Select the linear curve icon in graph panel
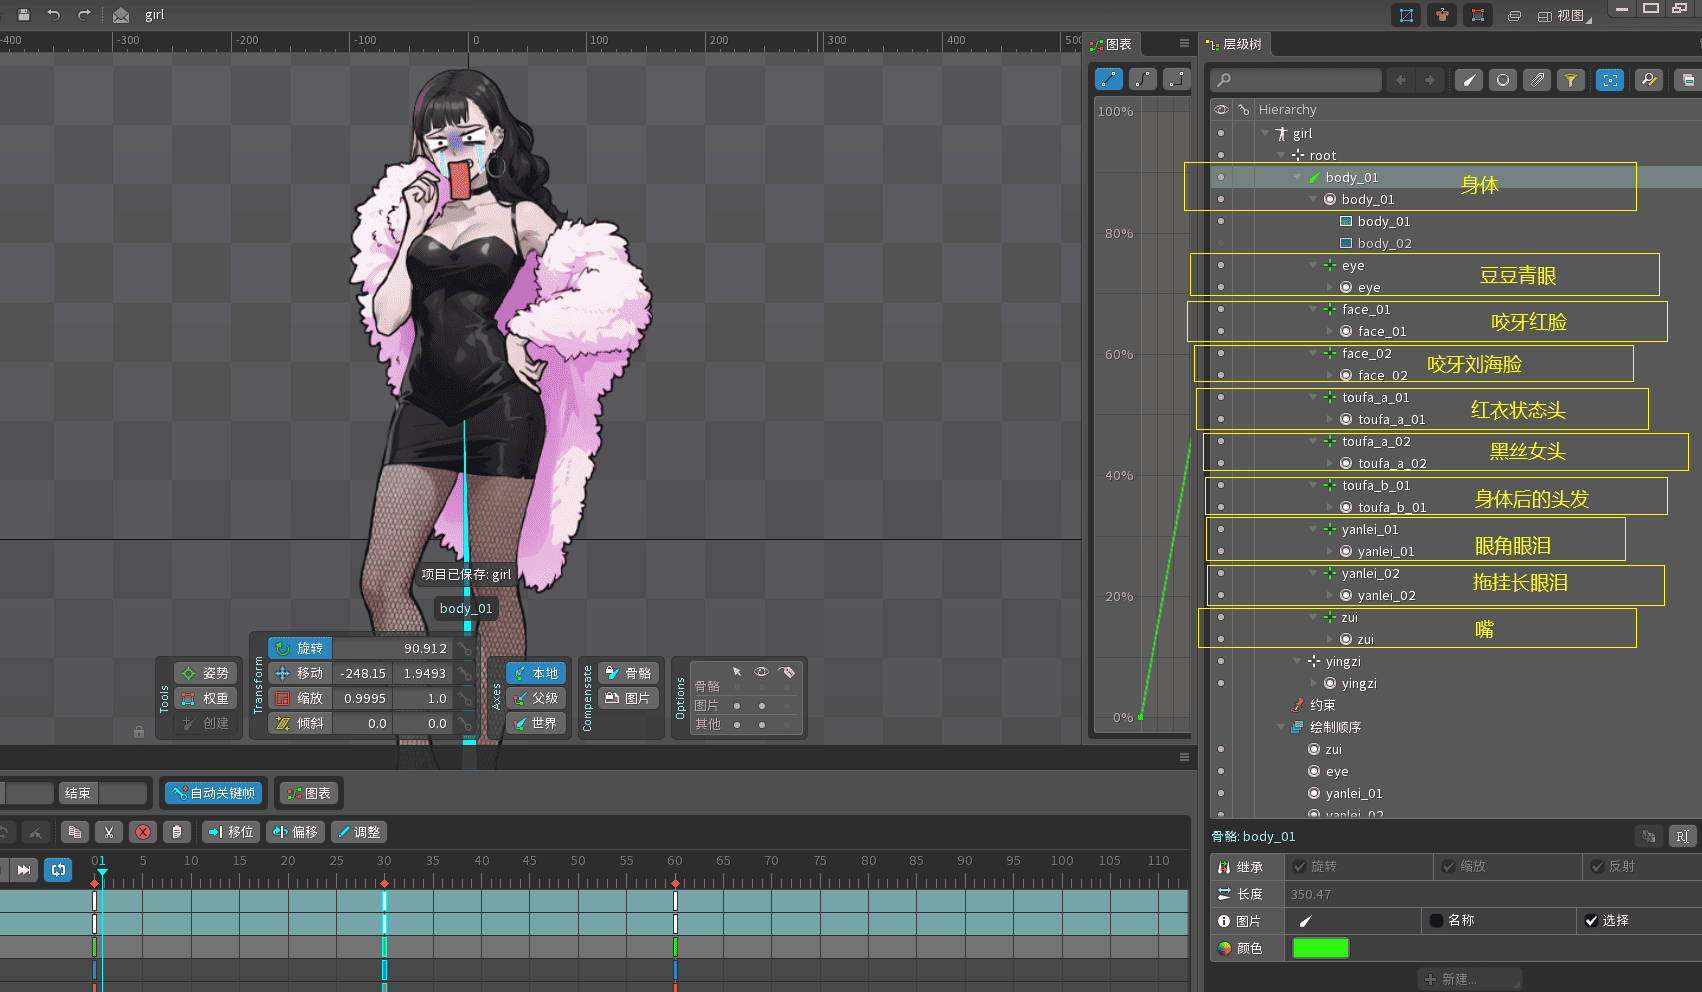Viewport: 1702px width, 992px height. pyautogui.click(x=1109, y=79)
